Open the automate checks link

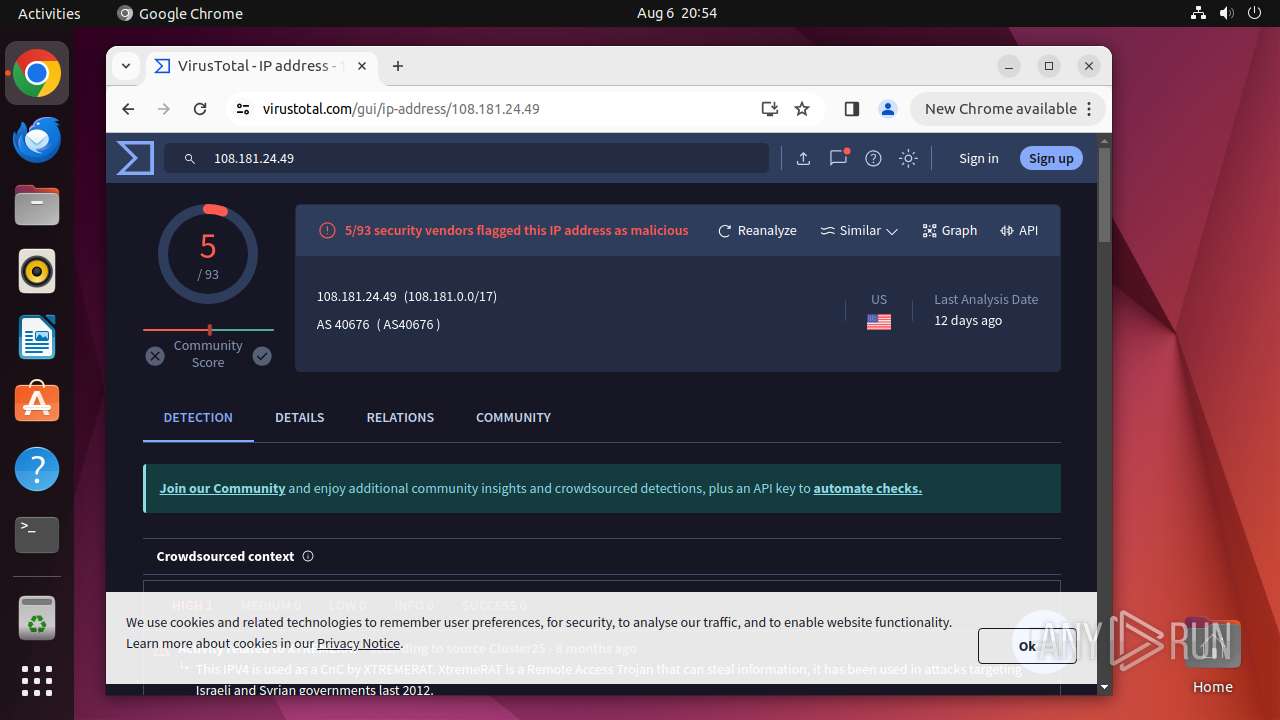click(868, 488)
